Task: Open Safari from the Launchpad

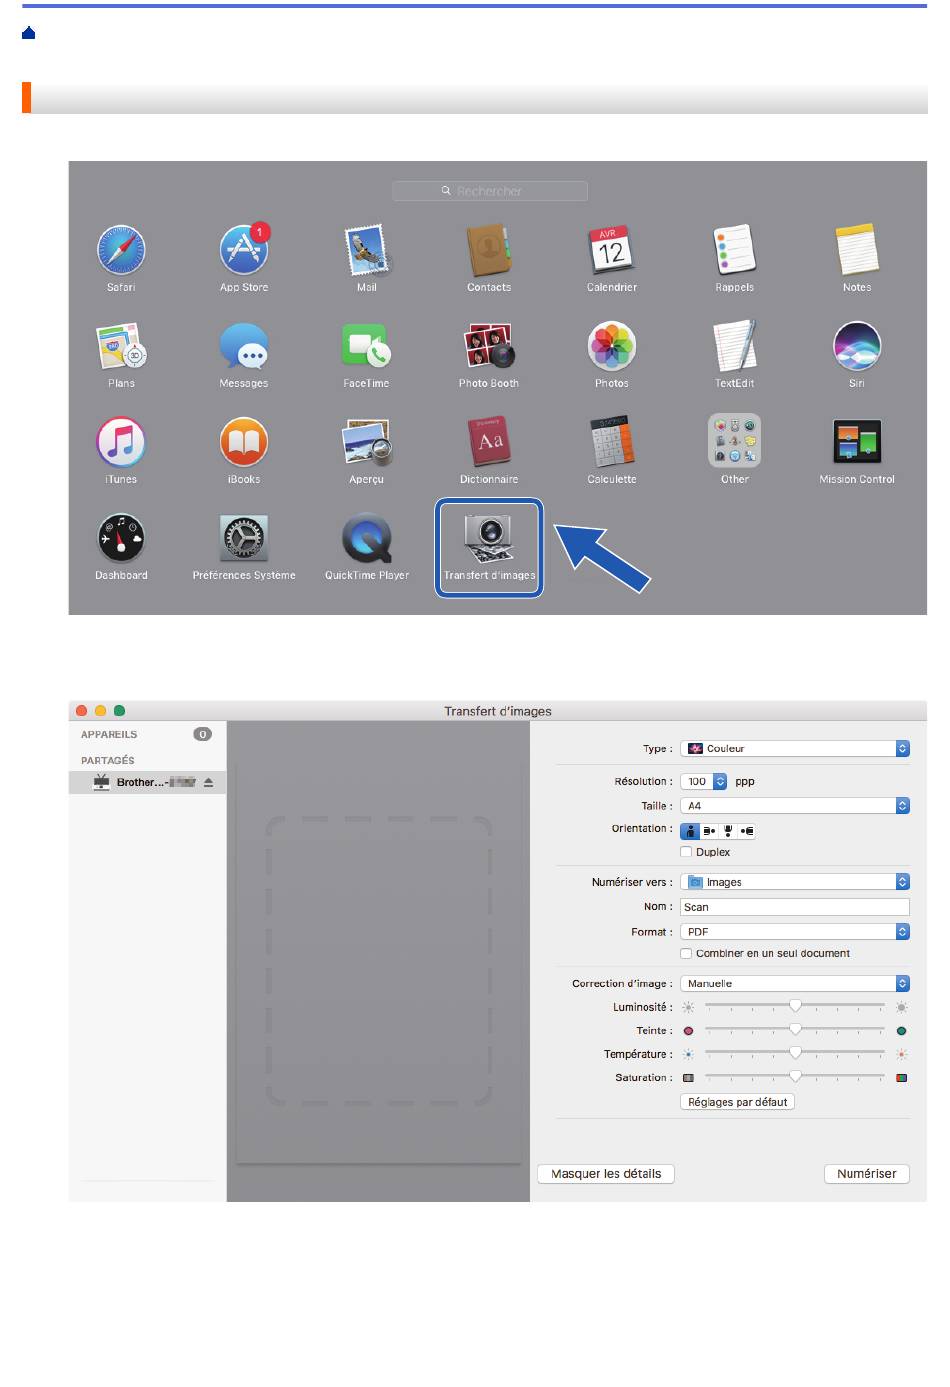Action: pyautogui.click(x=121, y=250)
